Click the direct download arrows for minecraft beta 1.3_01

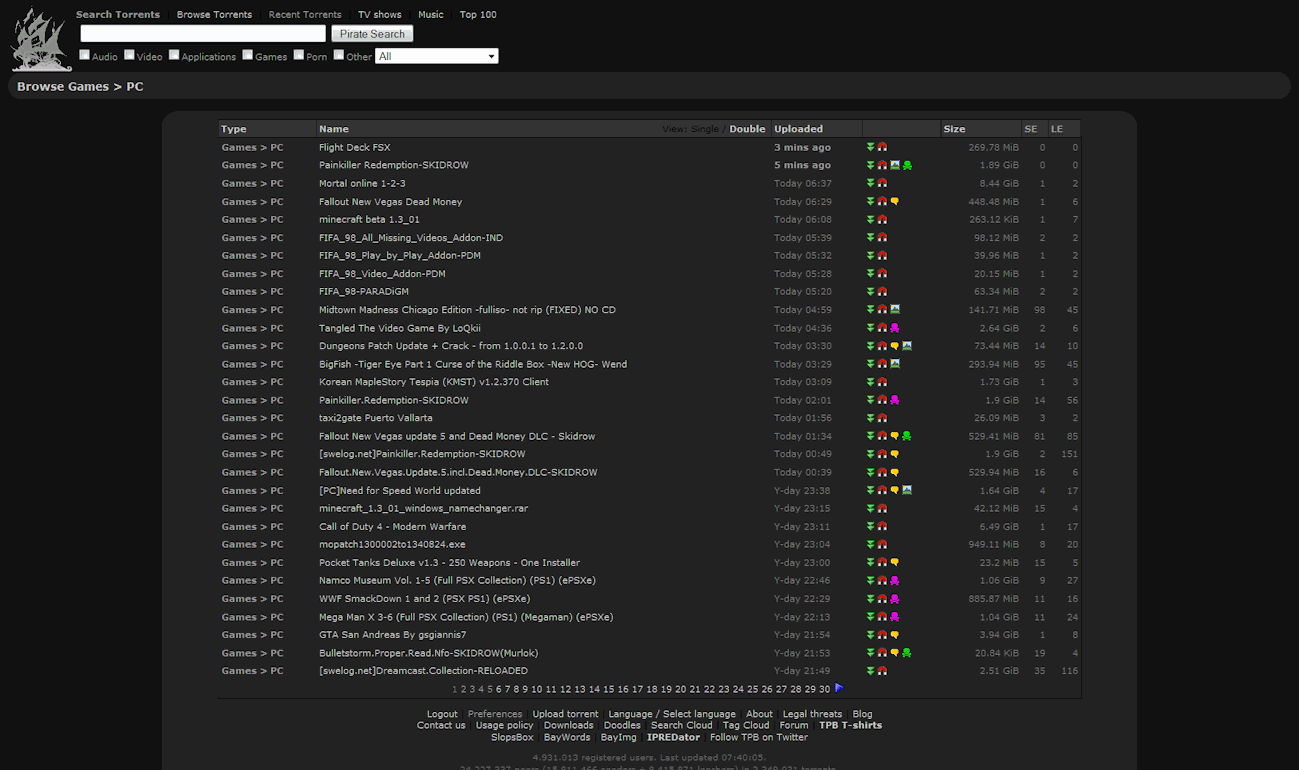point(870,219)
